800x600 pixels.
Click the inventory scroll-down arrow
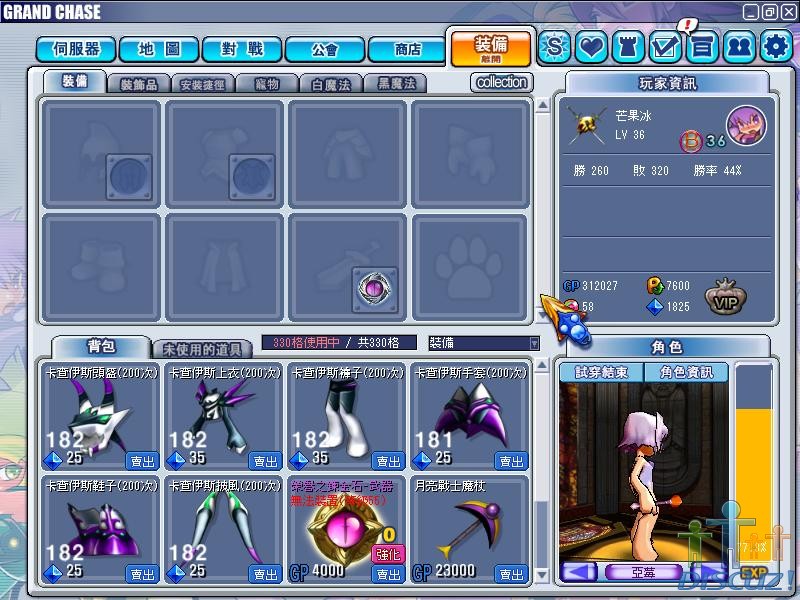(543, 575)
